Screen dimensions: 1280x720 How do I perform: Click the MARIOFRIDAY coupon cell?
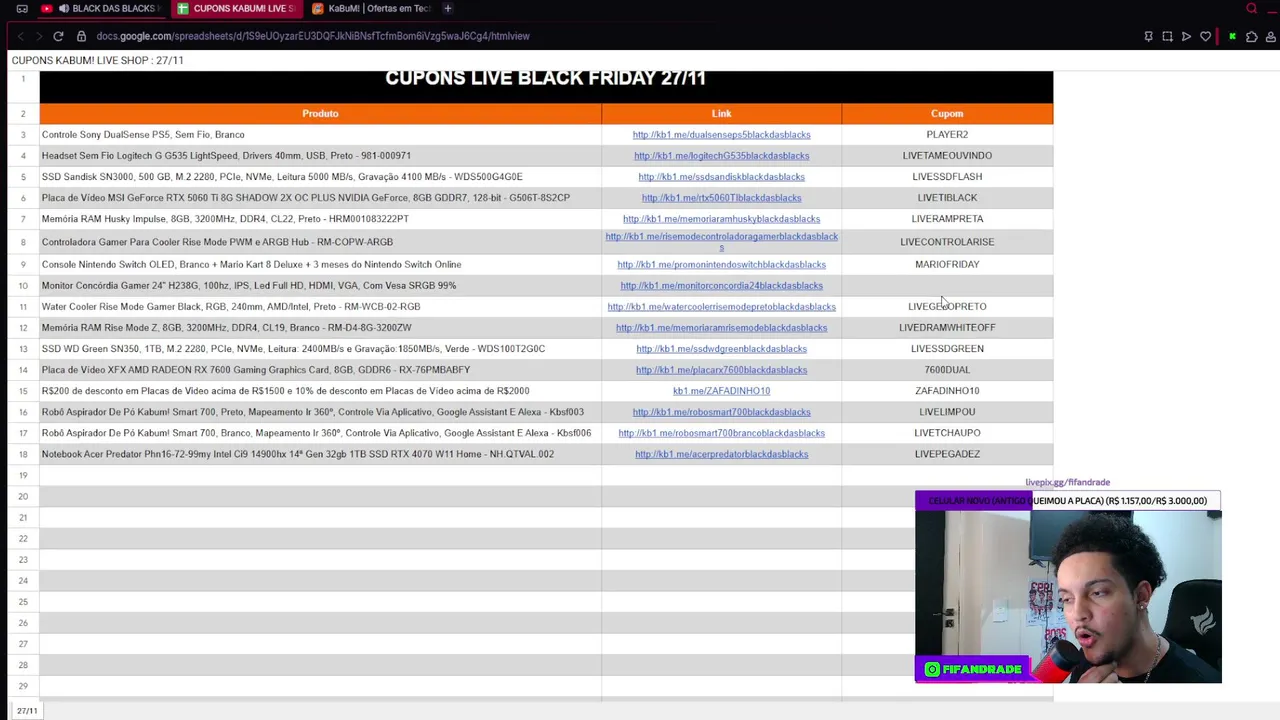(947, 265)
